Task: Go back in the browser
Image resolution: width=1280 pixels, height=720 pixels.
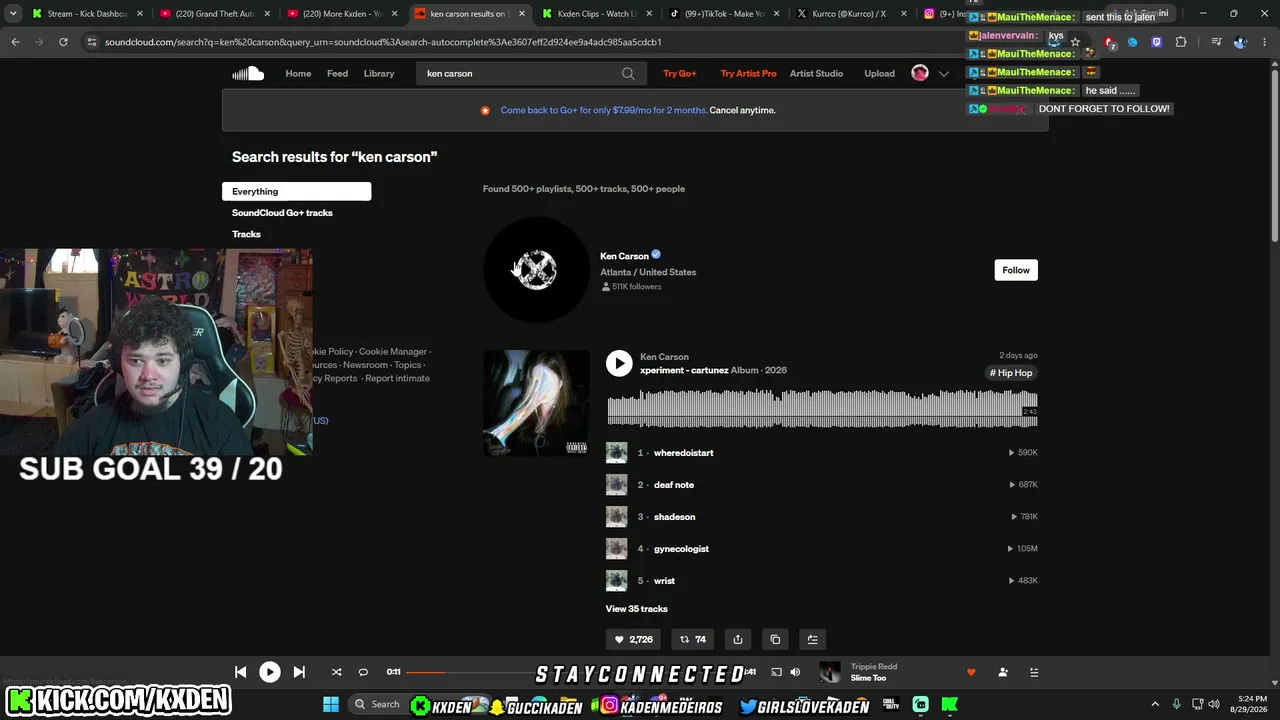Action: (15, 42)
